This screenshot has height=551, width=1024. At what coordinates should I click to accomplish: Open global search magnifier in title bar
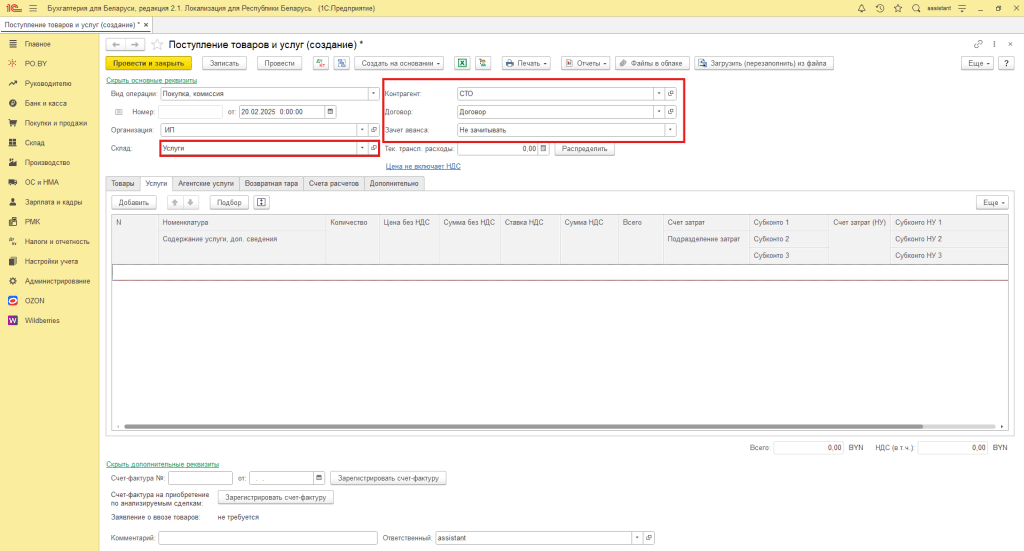click(x=916, y=8)
